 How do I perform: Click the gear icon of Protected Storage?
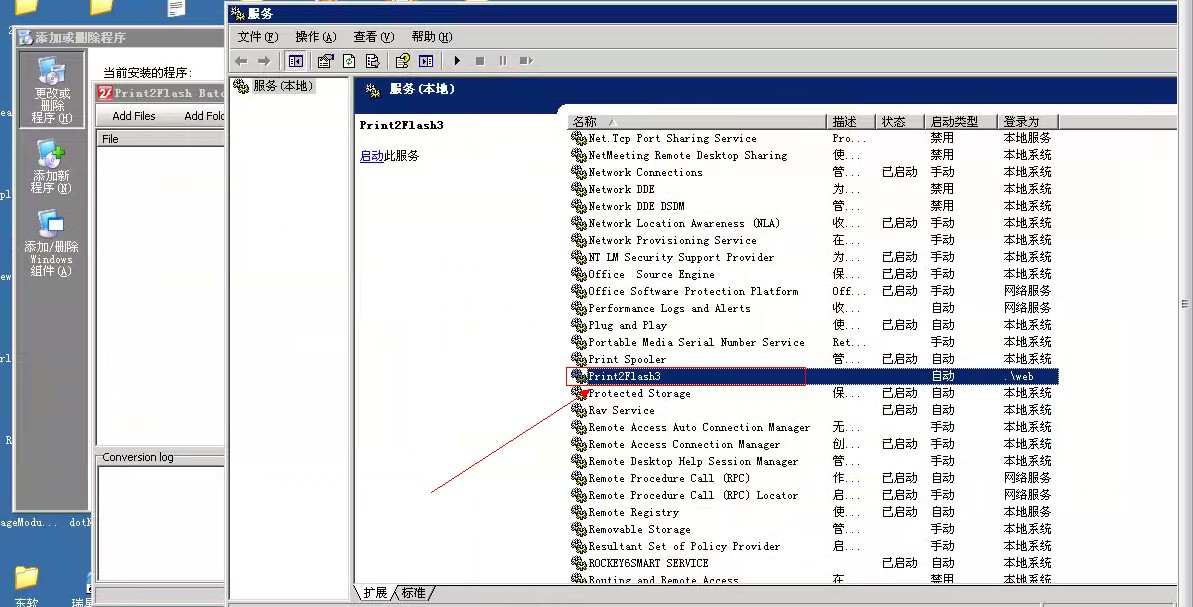point(579,393)
